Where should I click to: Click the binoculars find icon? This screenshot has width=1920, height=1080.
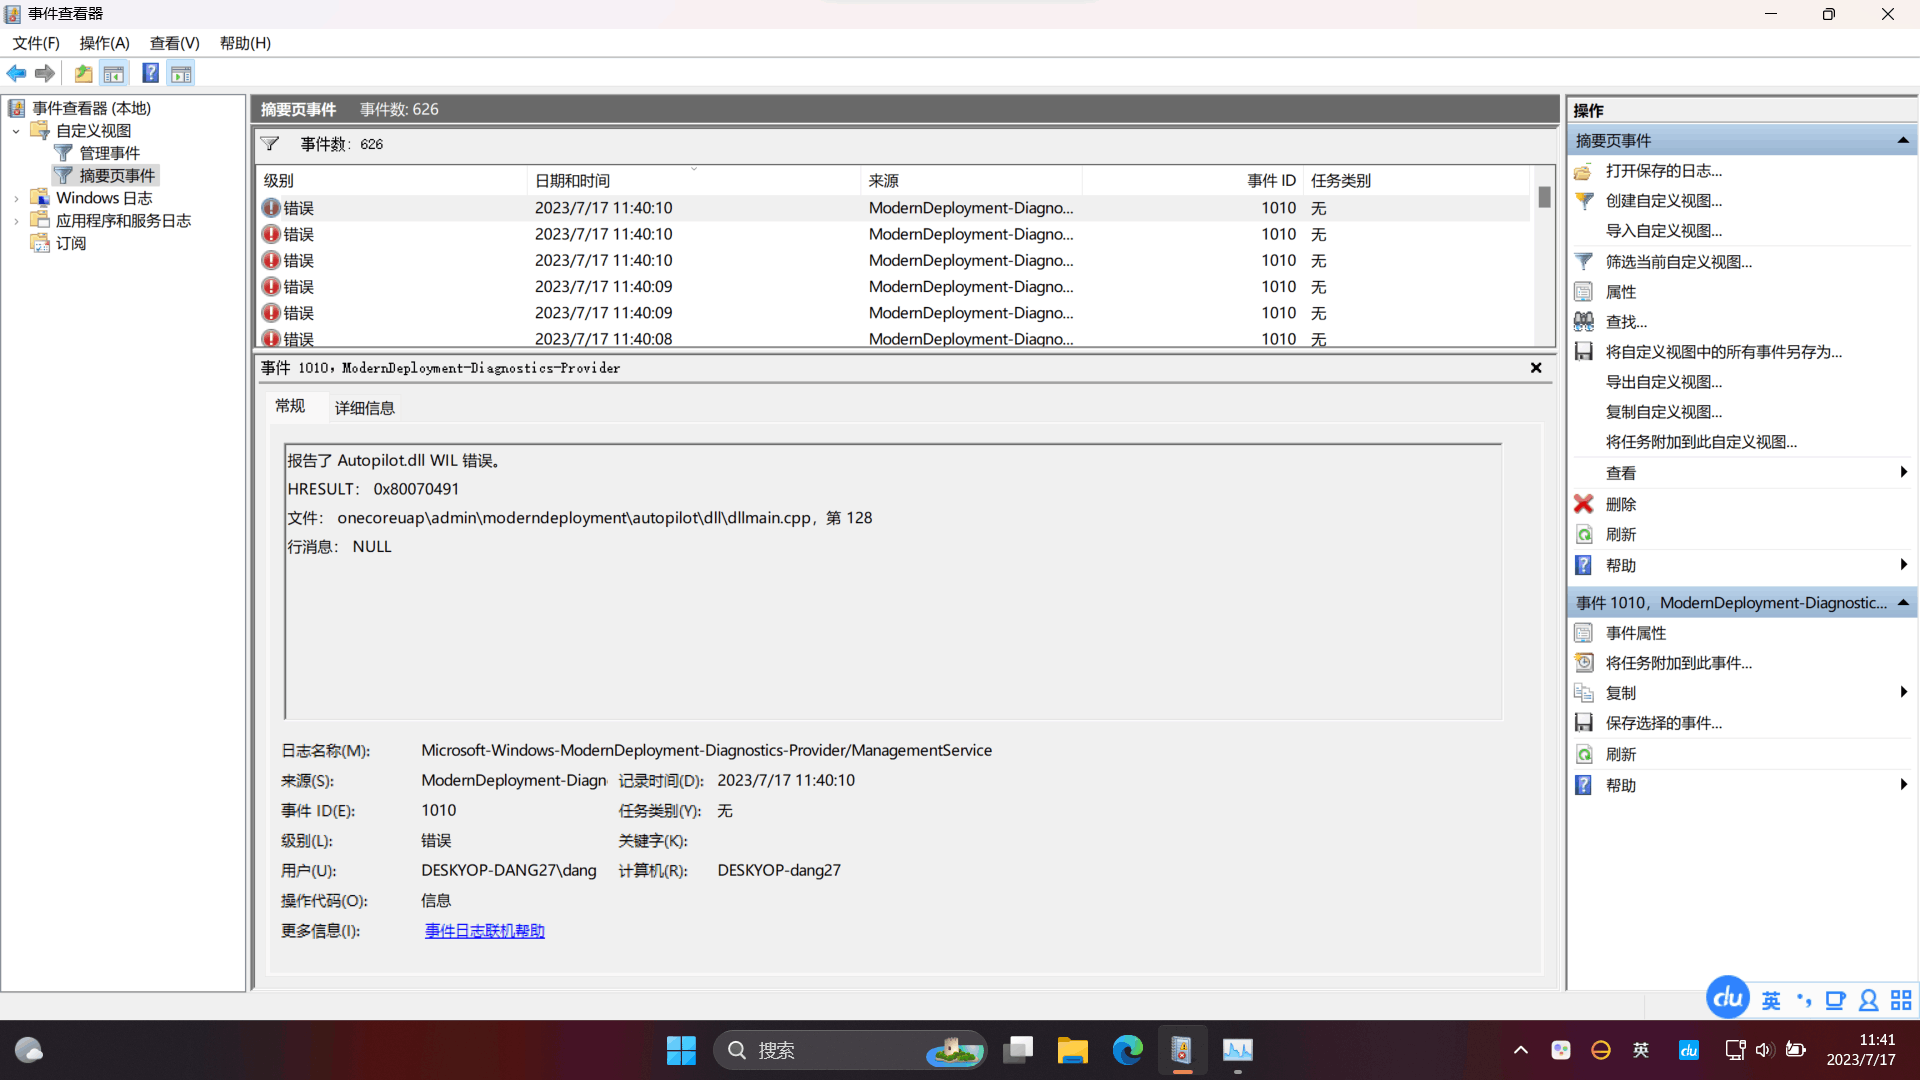(1584, 321)
